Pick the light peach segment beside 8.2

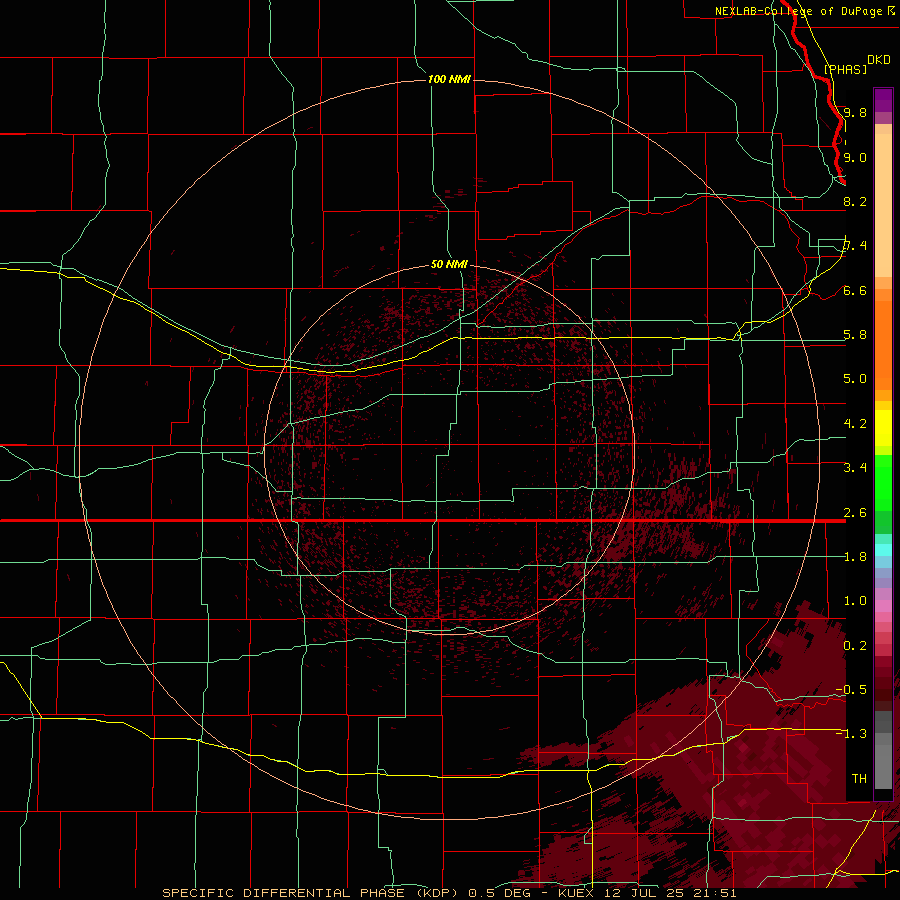[883, 205]
